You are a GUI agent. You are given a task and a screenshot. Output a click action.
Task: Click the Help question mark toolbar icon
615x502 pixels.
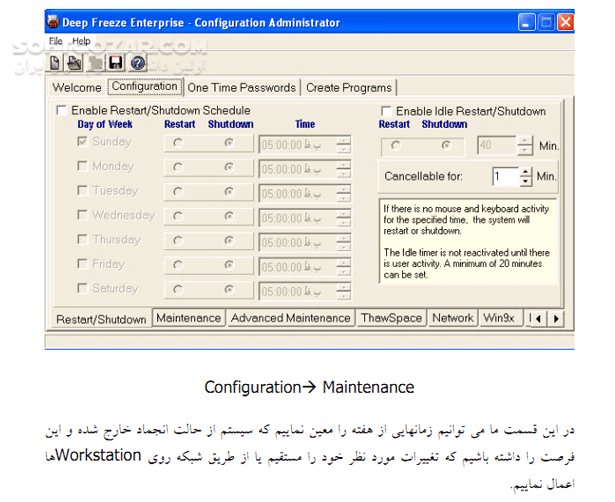[138, 63]
